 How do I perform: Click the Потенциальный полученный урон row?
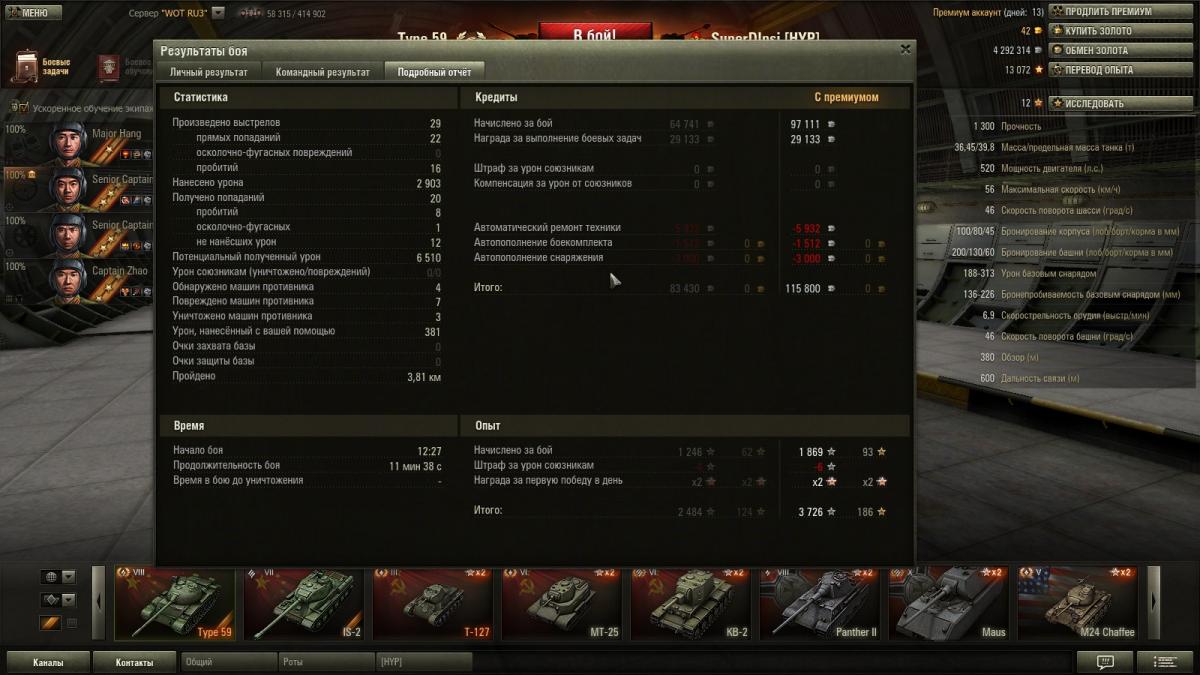coord(306,257)
